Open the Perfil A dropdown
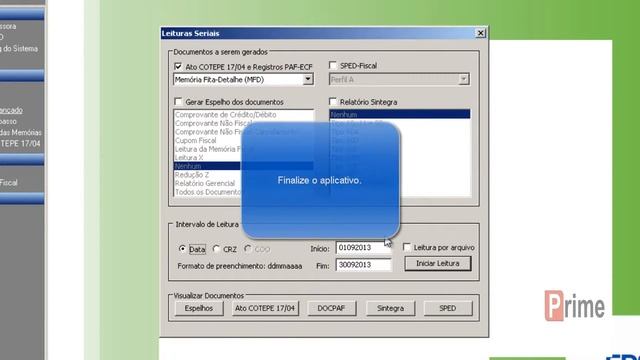The image size is (640, 360). click(463, 79)
